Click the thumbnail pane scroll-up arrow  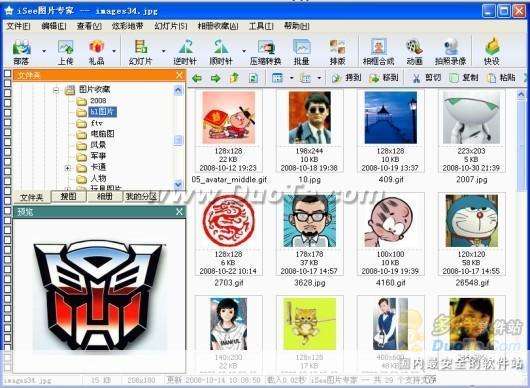(x=521, y=95)
